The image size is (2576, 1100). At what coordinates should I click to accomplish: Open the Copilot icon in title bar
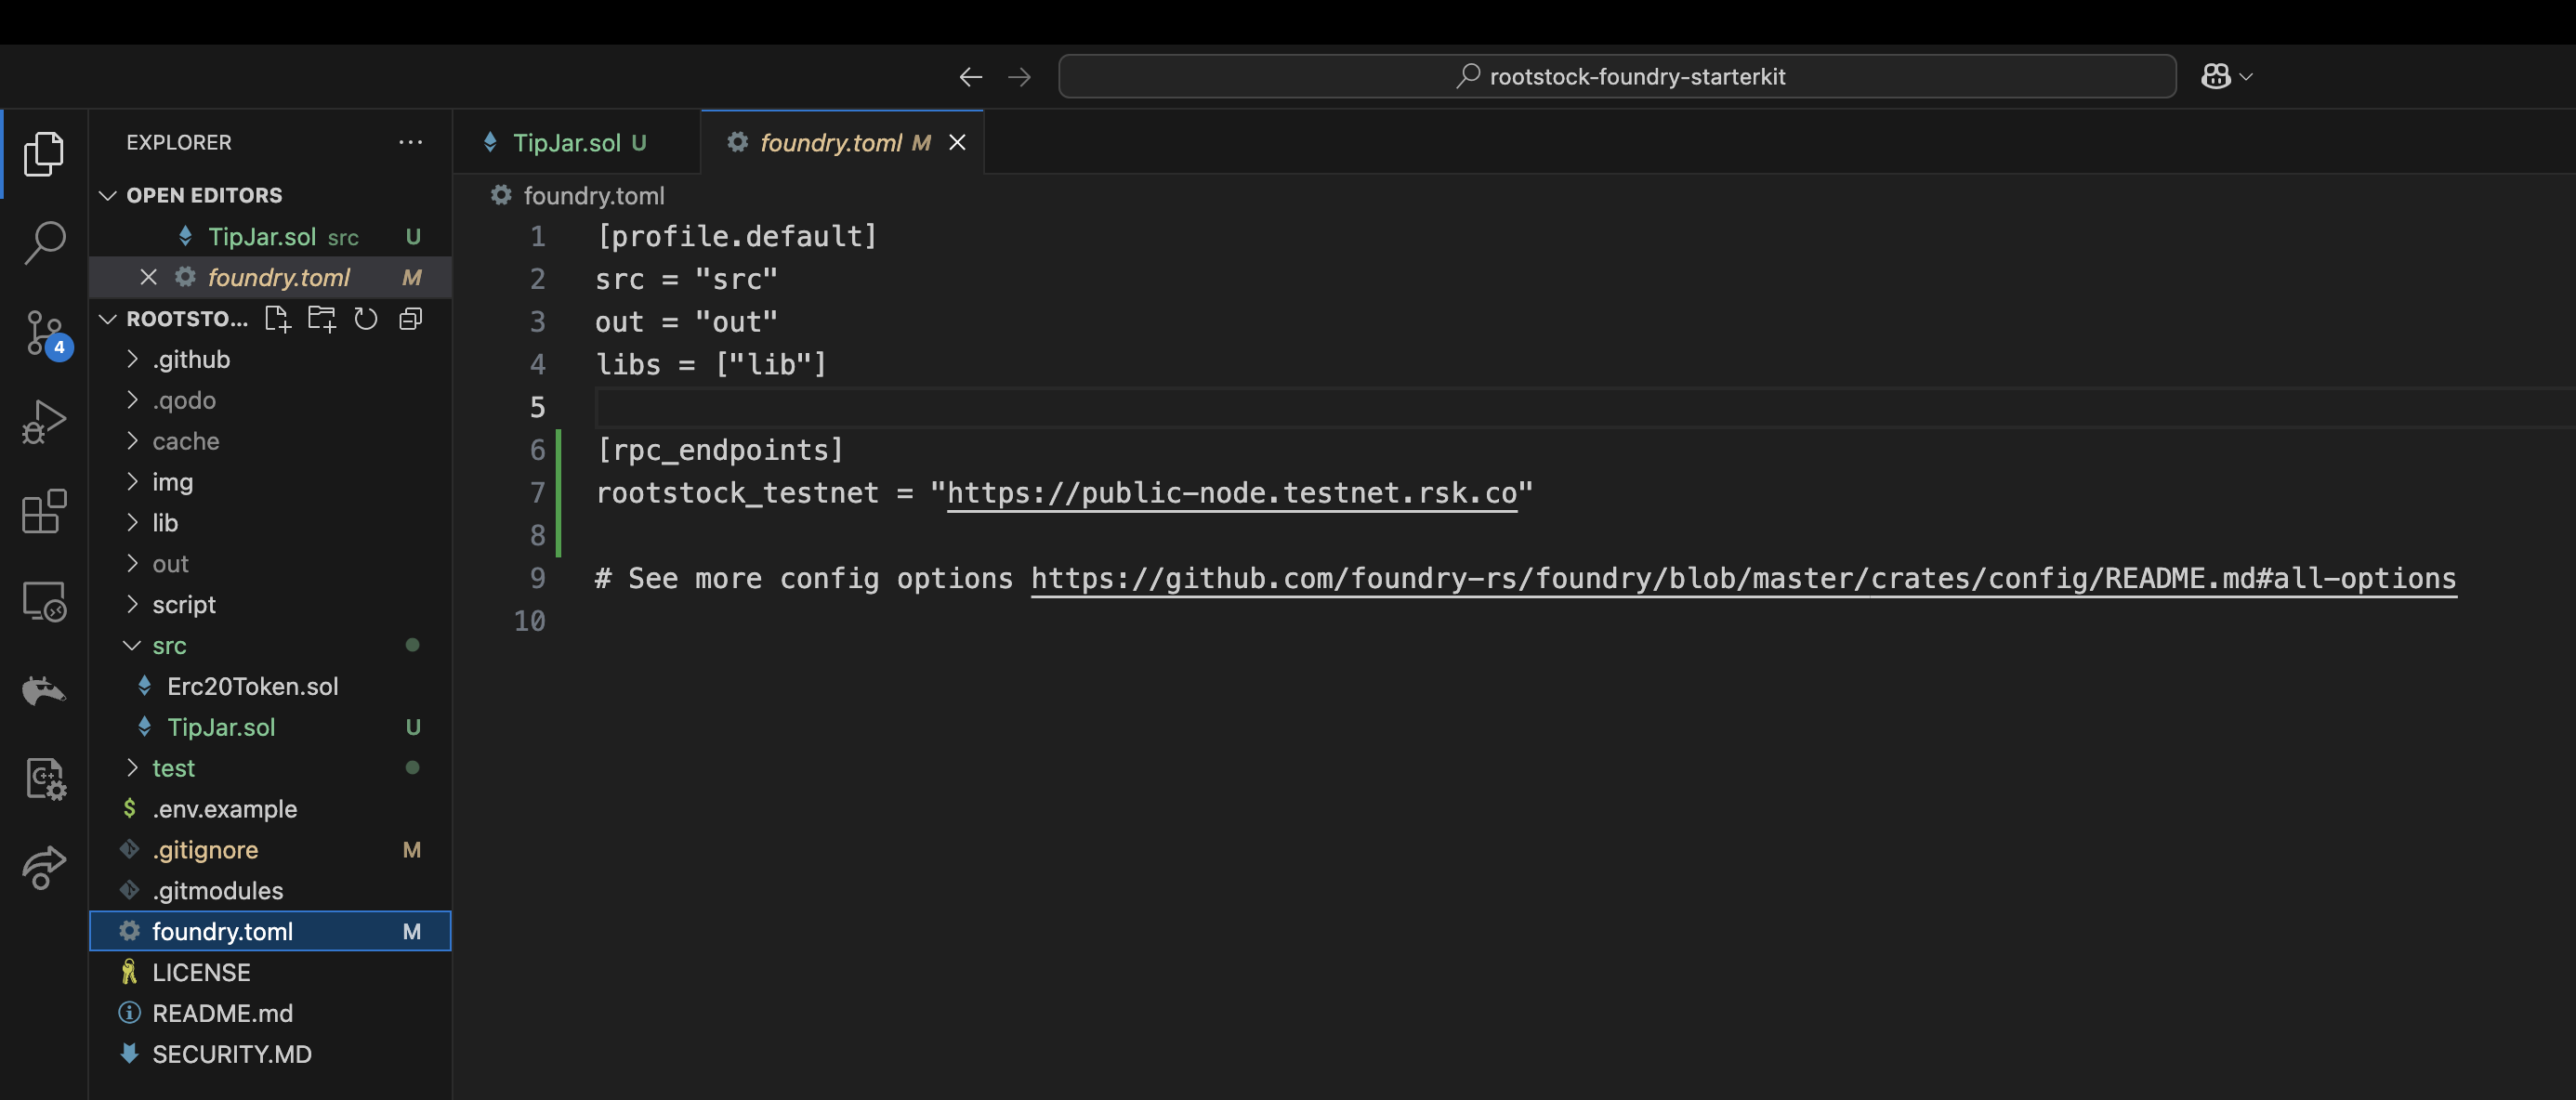2215,77
